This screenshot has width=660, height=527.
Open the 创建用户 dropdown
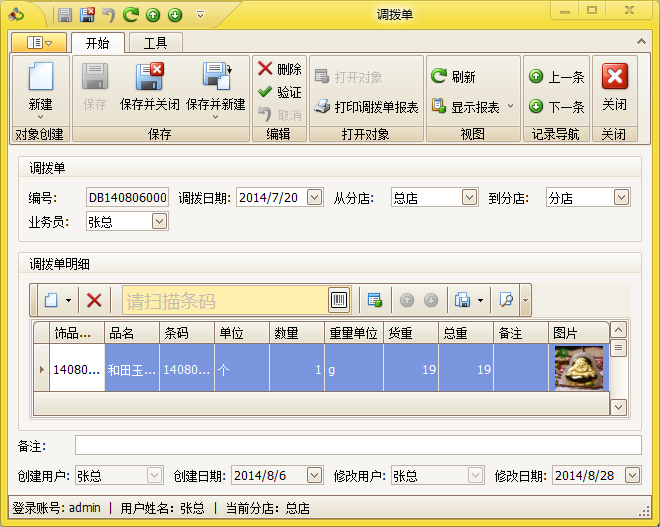click(x=154, y=475)
